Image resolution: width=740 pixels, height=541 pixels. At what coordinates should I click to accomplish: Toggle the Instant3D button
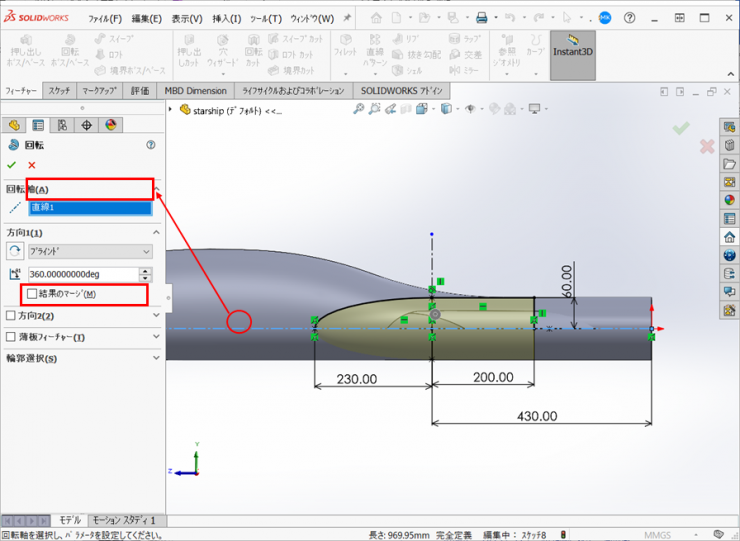pyautogui.click(x=572, y=48)
